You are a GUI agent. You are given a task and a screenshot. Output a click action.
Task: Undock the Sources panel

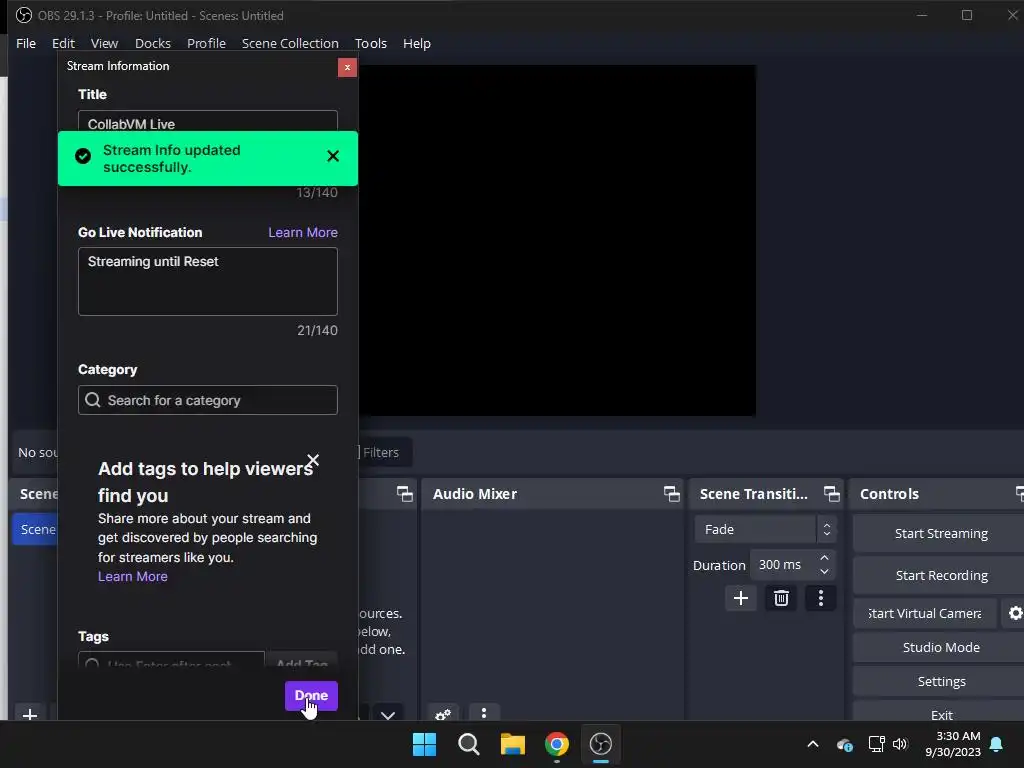pos(404,494)
